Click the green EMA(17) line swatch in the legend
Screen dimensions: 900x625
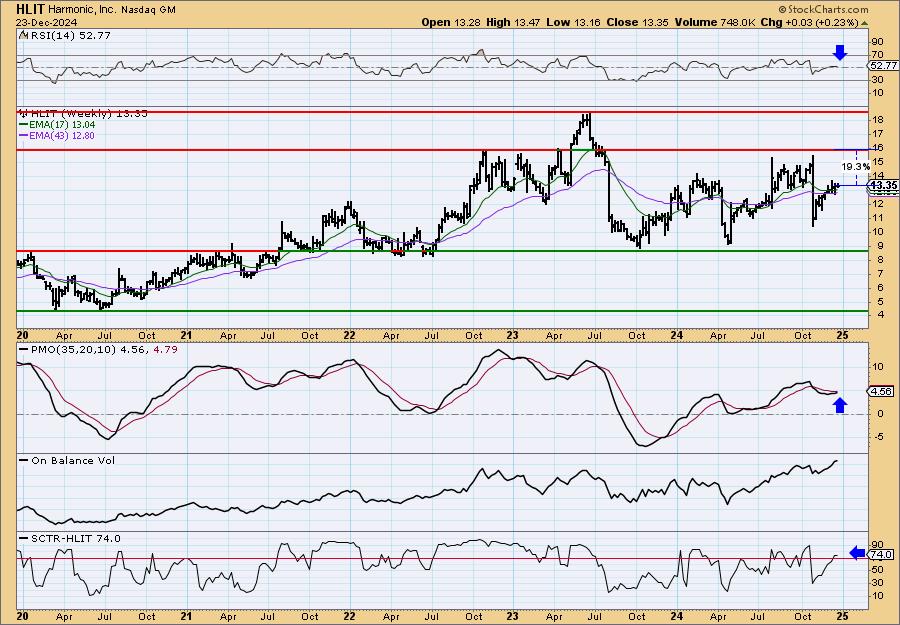[24, 125]
